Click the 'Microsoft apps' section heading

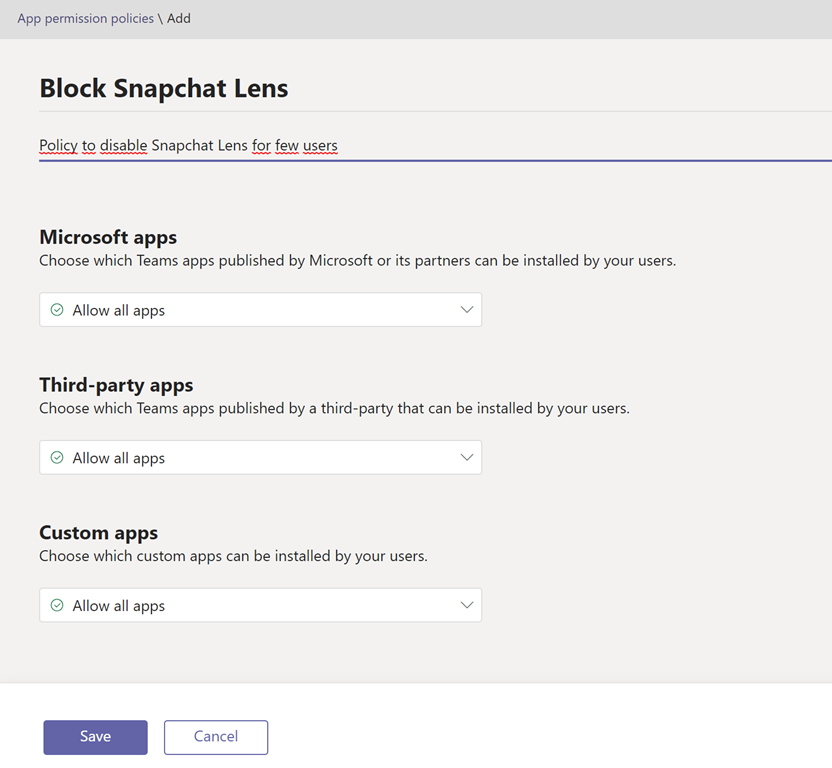(x=108, y=237)
